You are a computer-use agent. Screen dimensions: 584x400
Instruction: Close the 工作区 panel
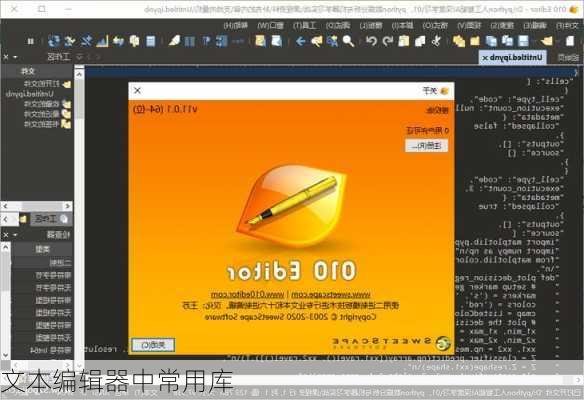click(6, 57)
